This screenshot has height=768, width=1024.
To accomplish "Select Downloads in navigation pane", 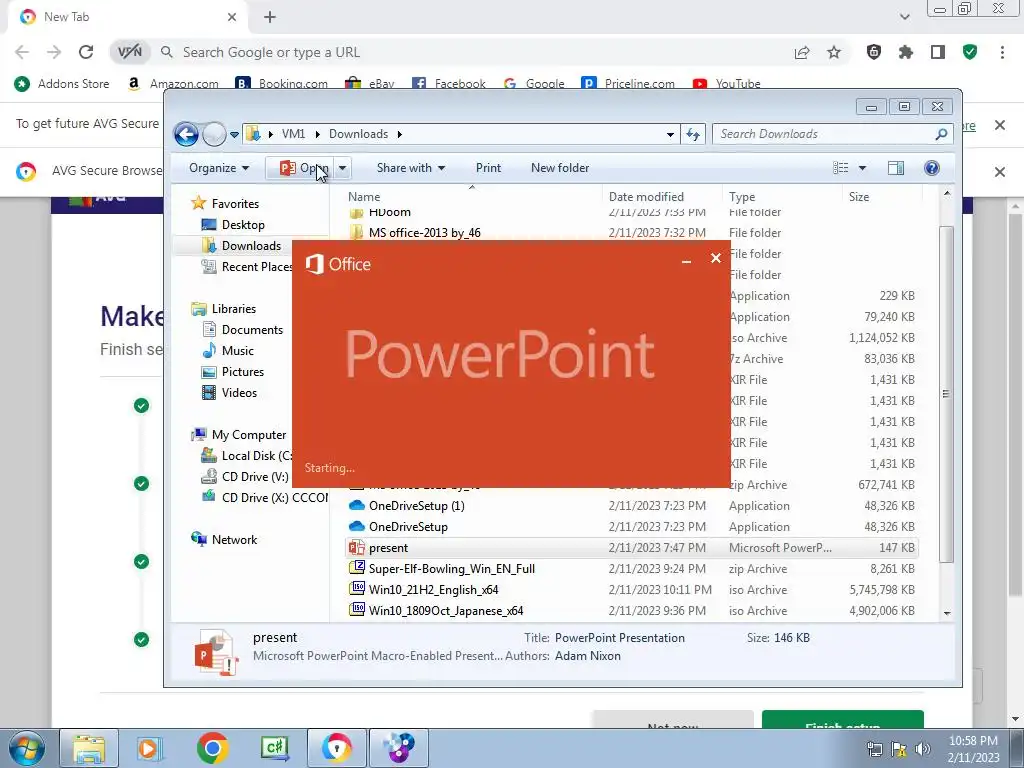I will pyautogui.click(x=251, y=246).
